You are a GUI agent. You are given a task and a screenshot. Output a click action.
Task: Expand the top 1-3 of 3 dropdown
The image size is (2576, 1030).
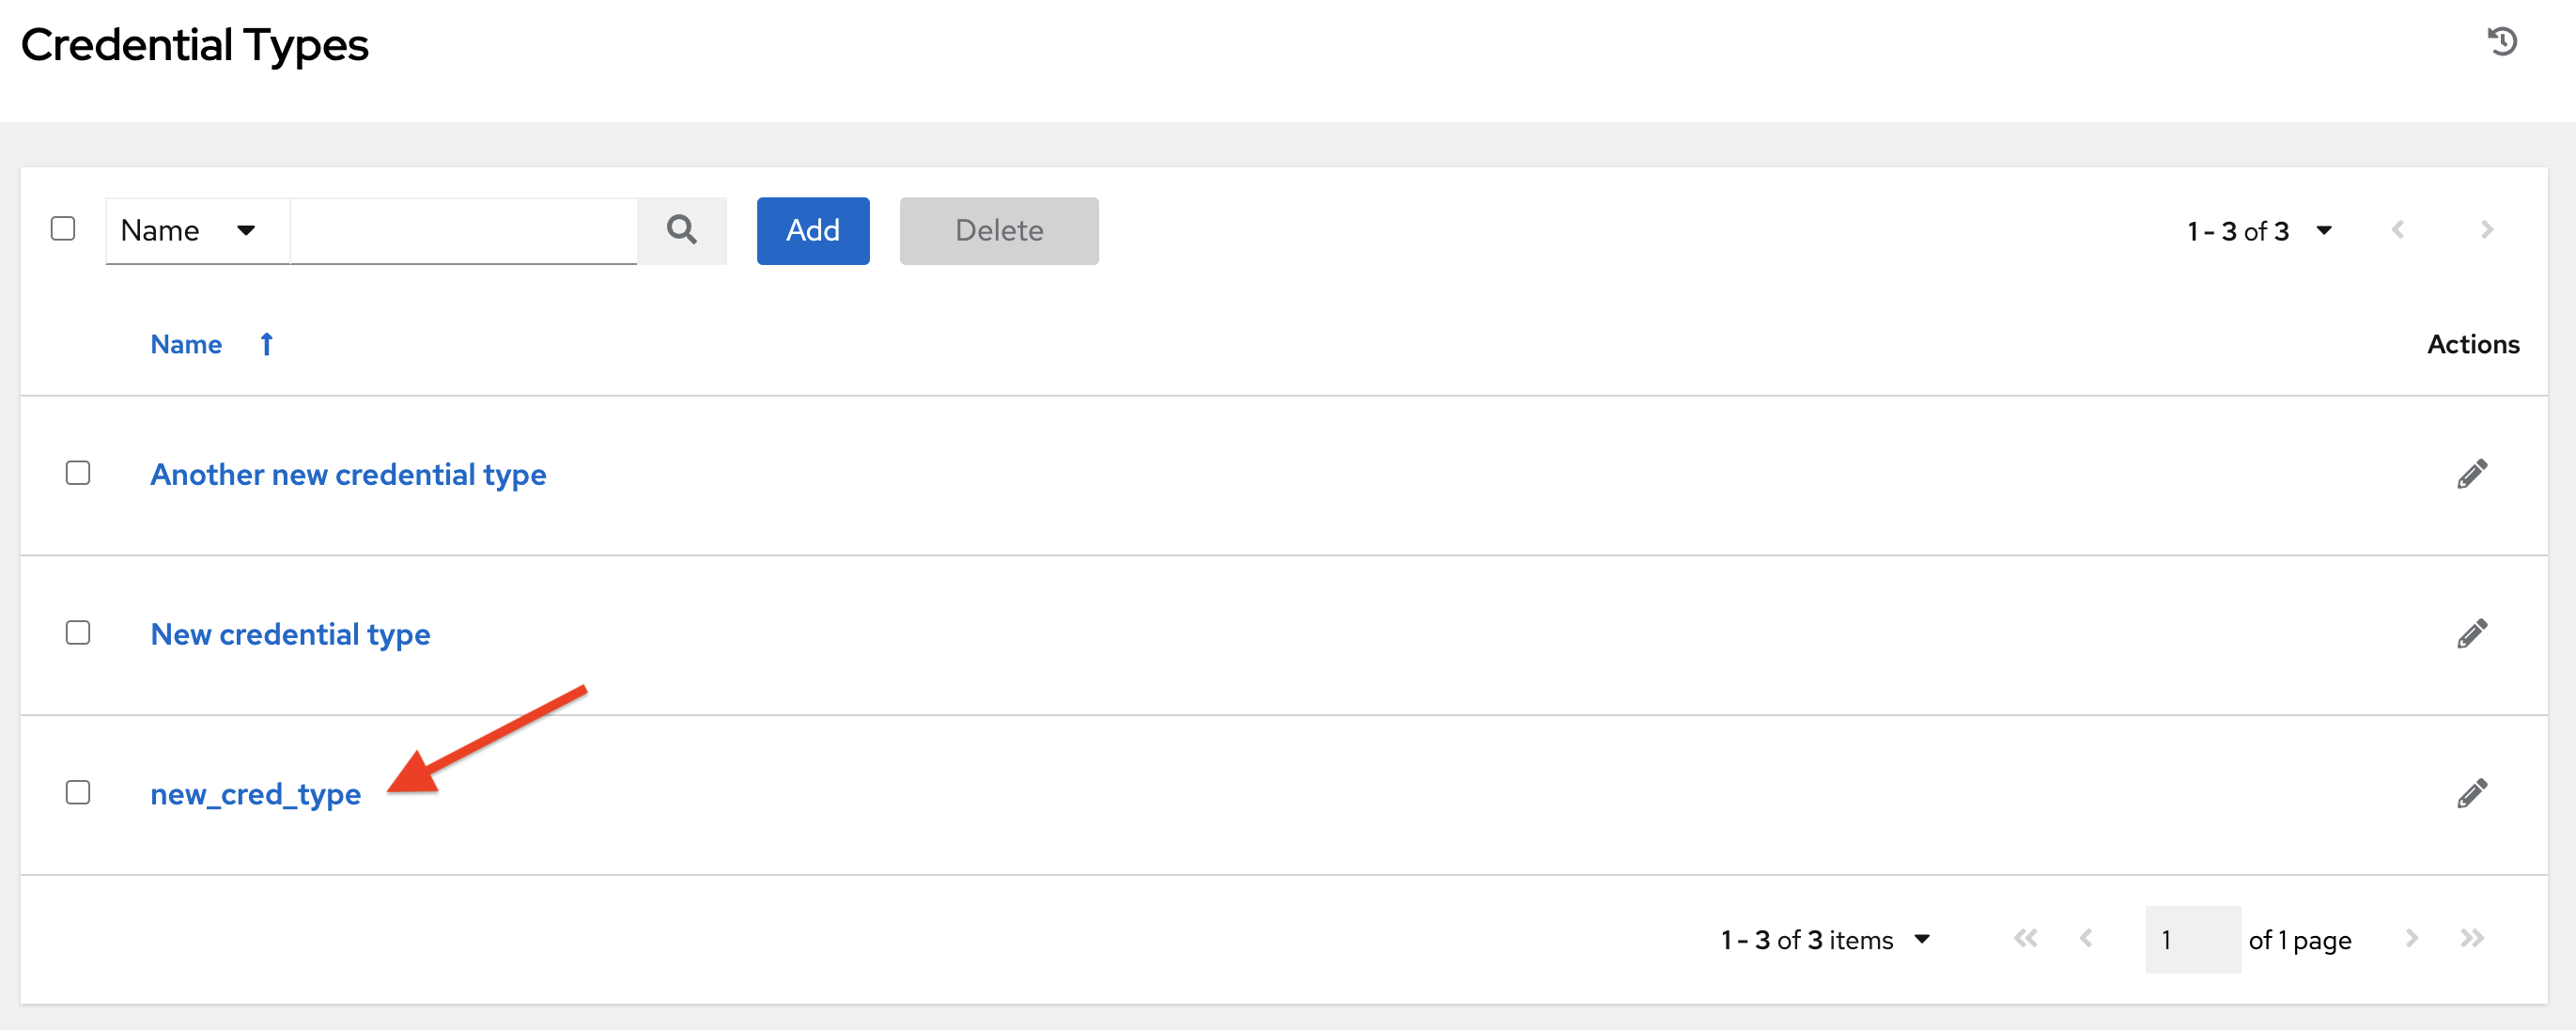[2324, 230]
